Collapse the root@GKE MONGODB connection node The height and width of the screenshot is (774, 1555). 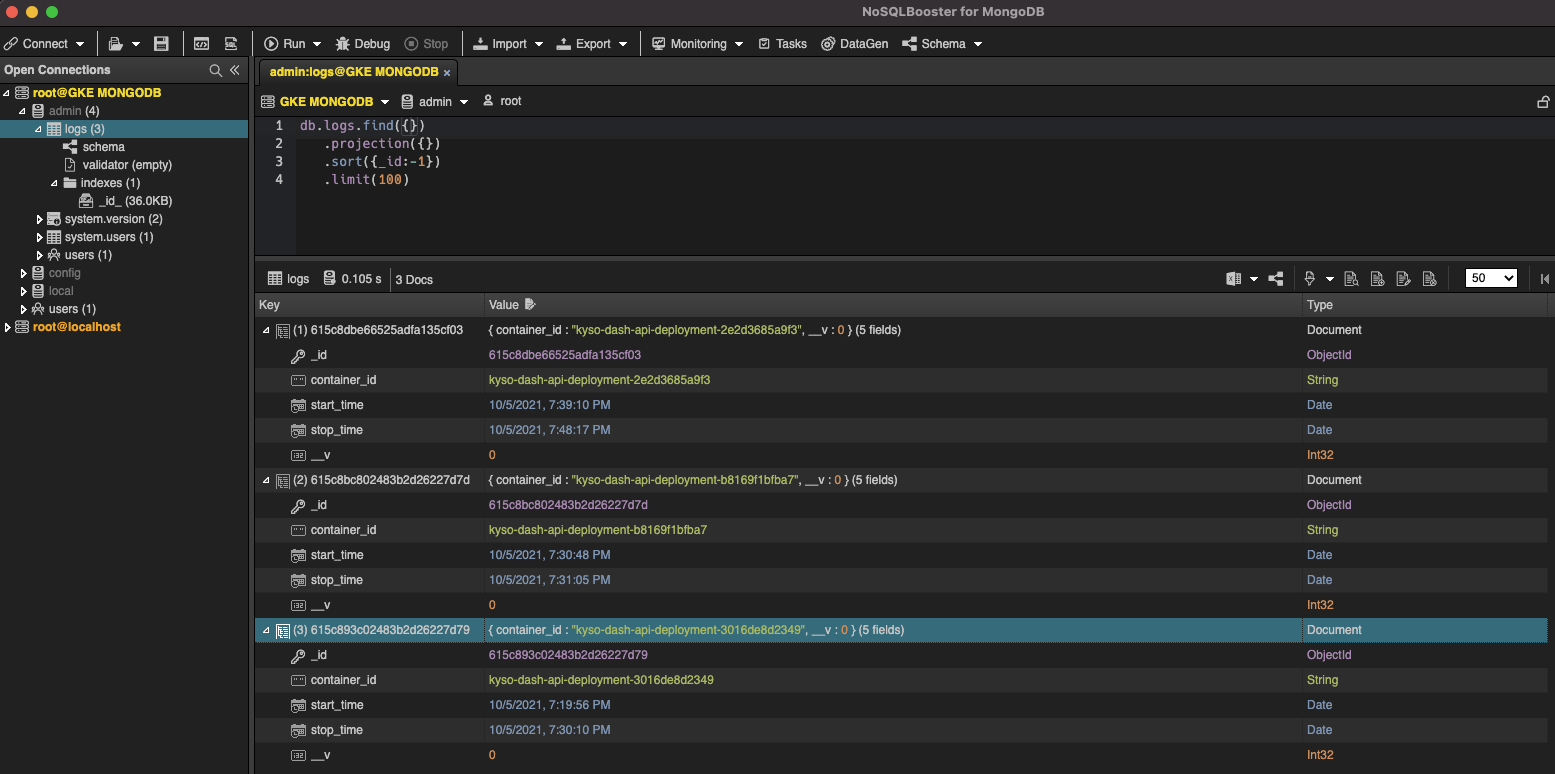[7, 93]
